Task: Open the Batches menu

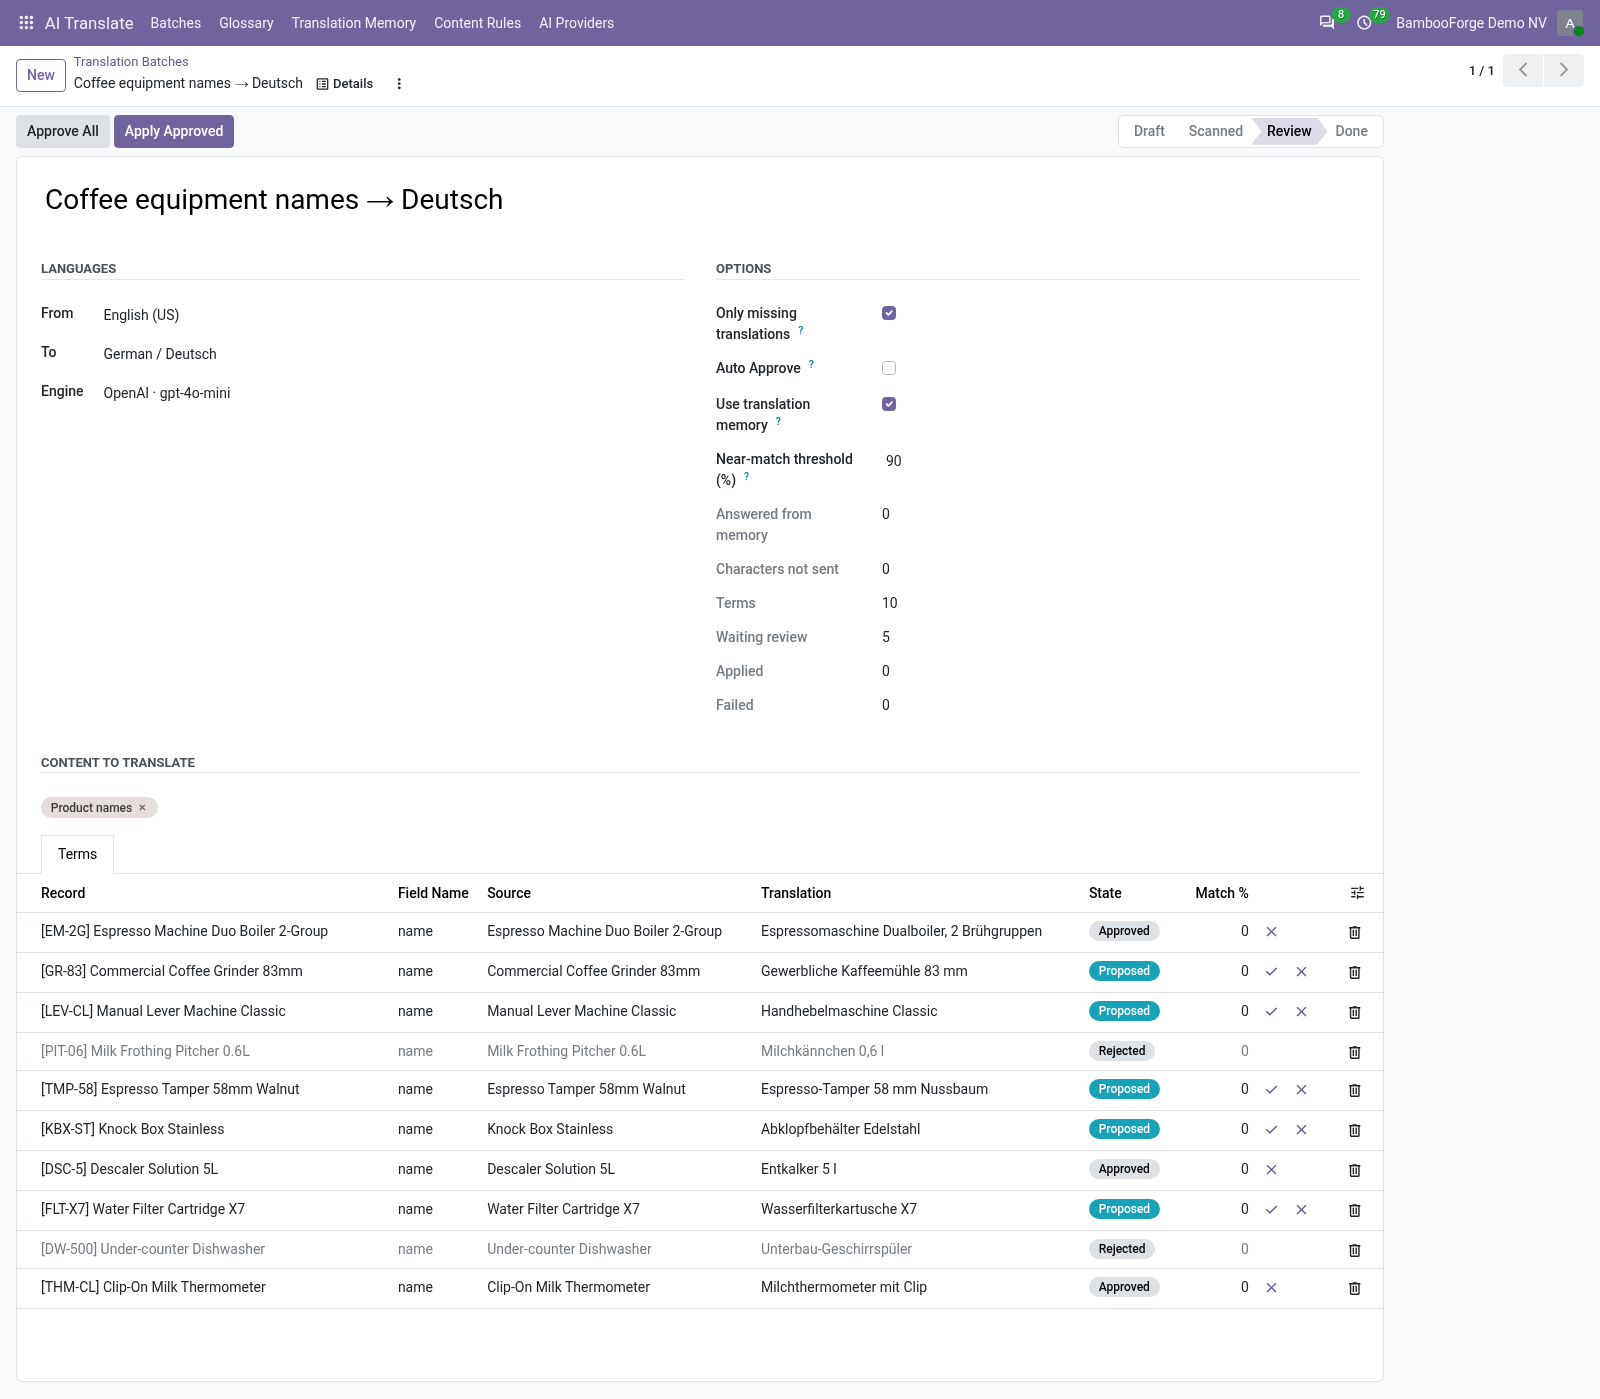Action: [176, 23]
